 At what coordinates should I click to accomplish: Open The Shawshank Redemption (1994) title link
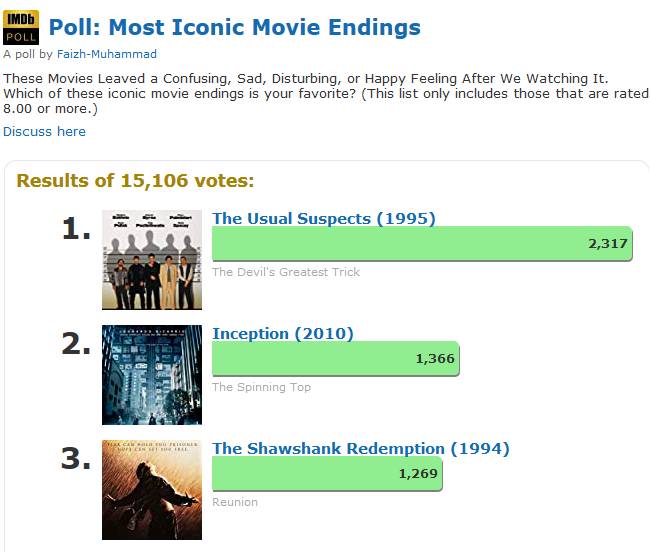360,448
